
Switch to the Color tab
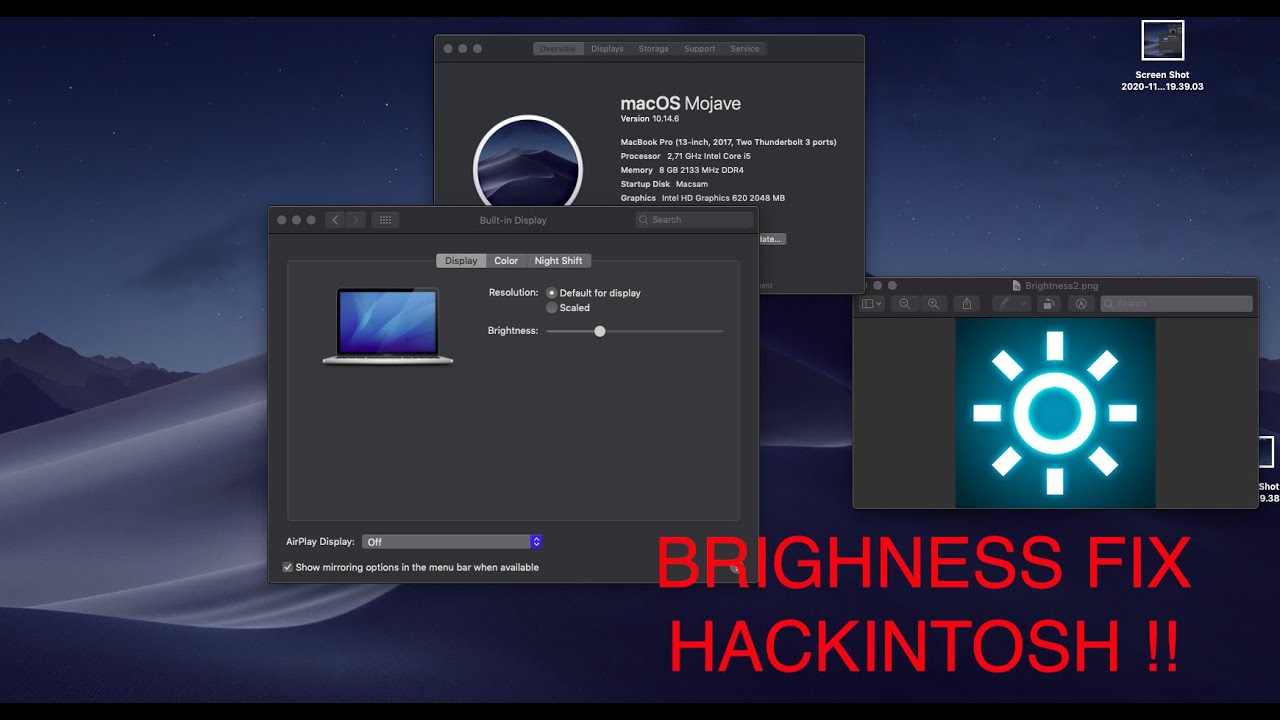507,261
